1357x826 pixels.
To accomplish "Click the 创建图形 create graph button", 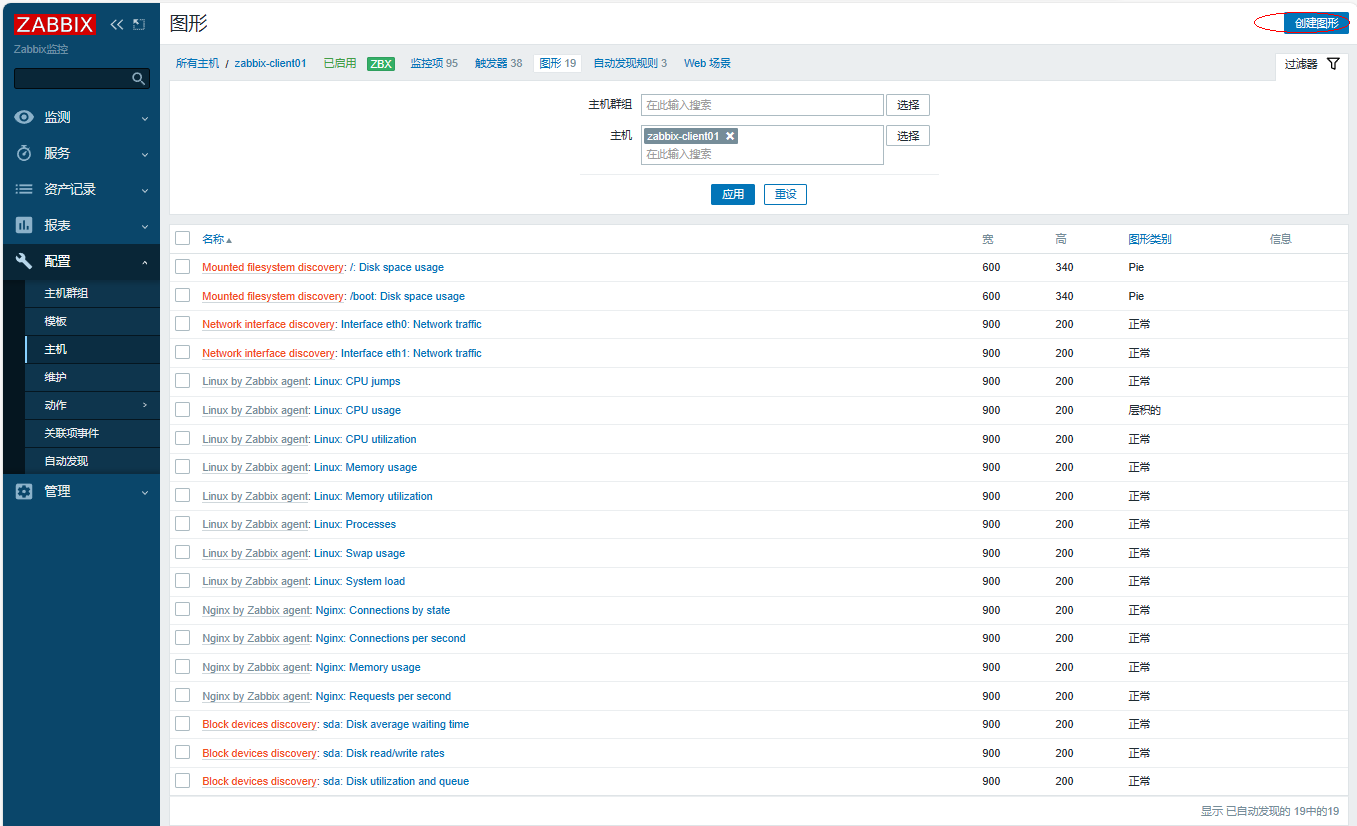I will pyautogui.click(x=1315, y=23).
